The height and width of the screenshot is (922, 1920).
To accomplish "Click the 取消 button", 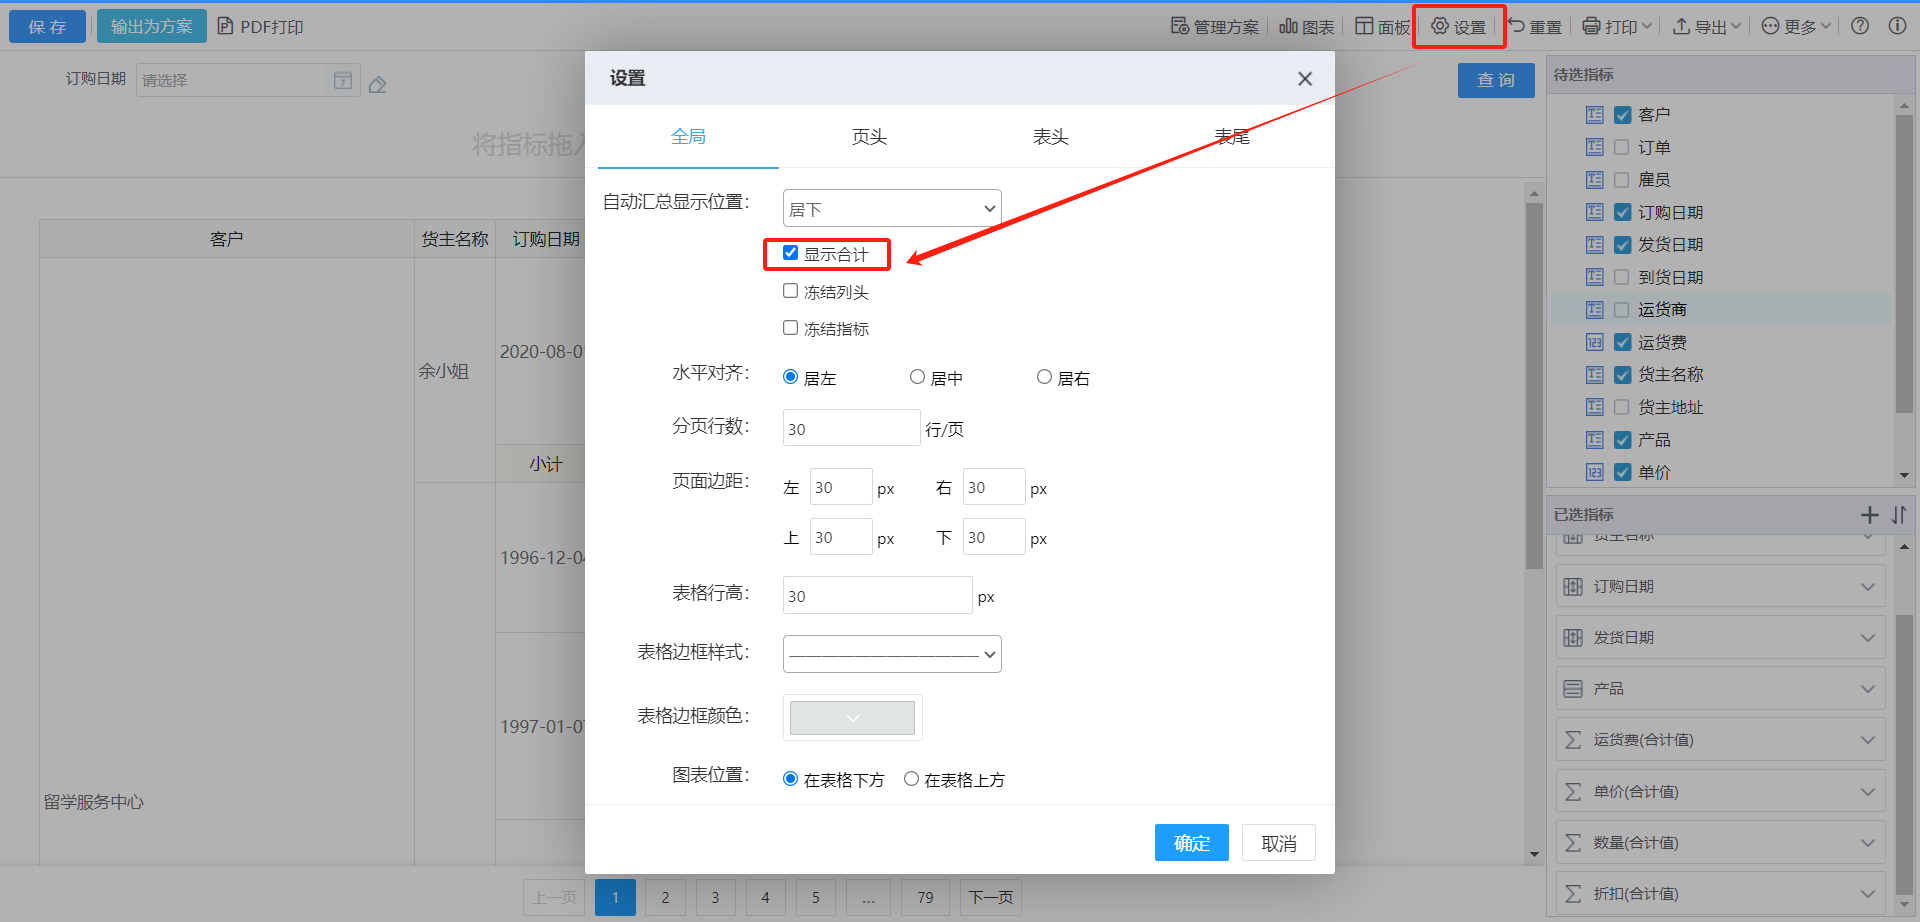I will [1278, 843].
